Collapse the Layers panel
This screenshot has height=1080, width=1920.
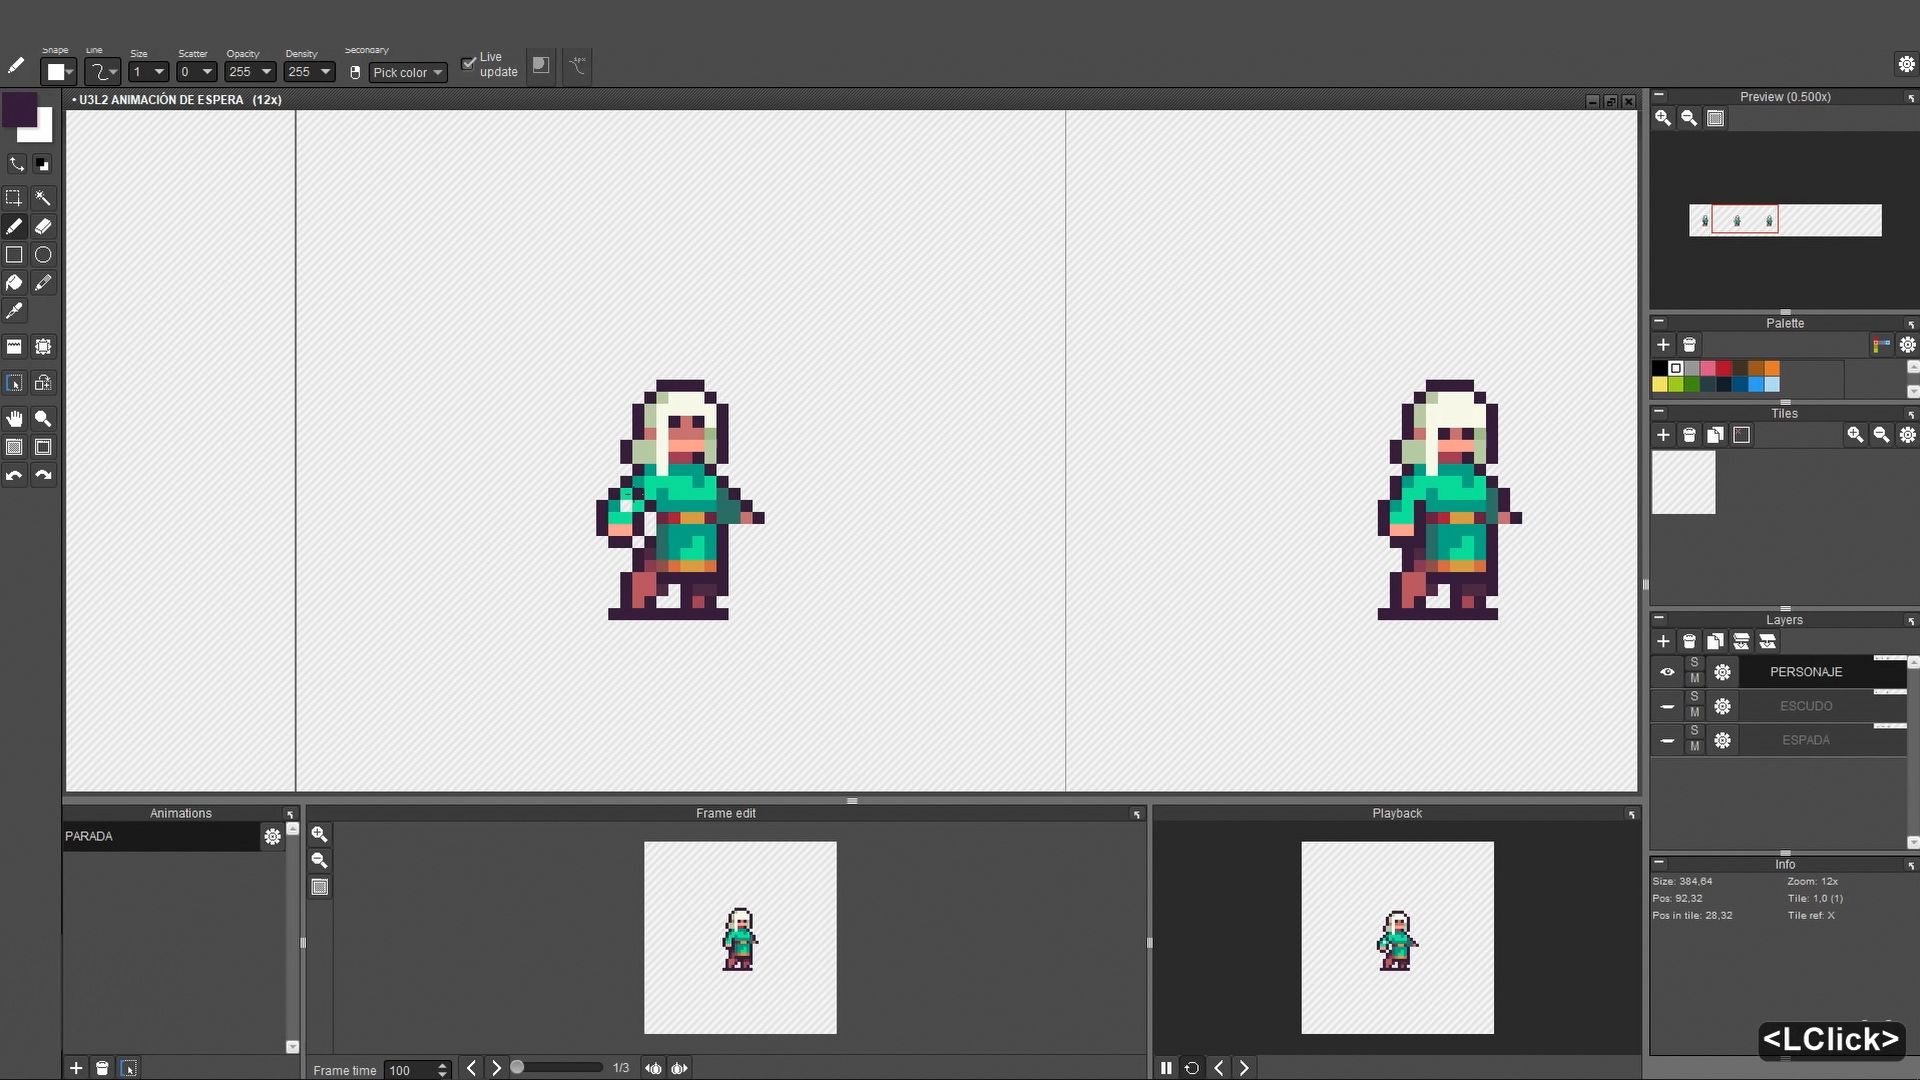(x=1659, y=619)
